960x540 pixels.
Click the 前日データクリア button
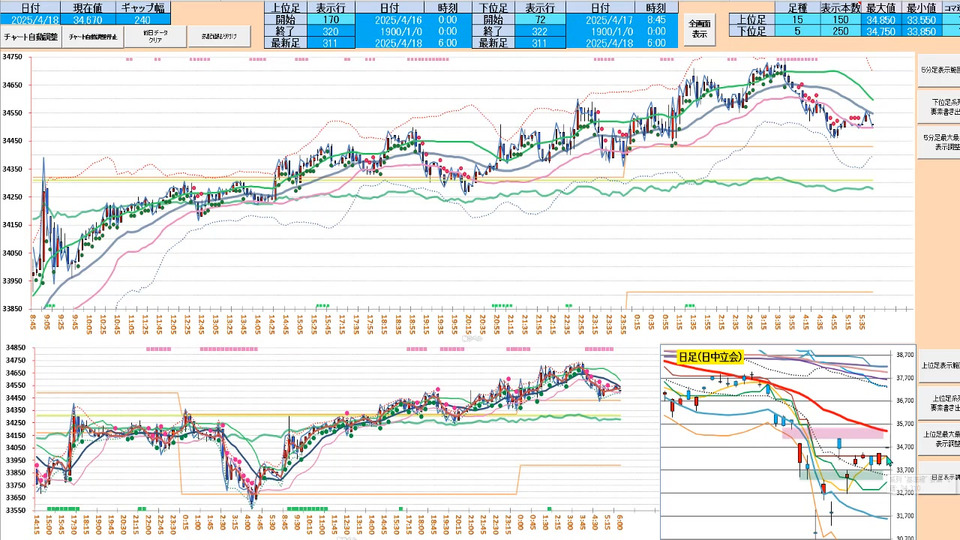point(156,37)
